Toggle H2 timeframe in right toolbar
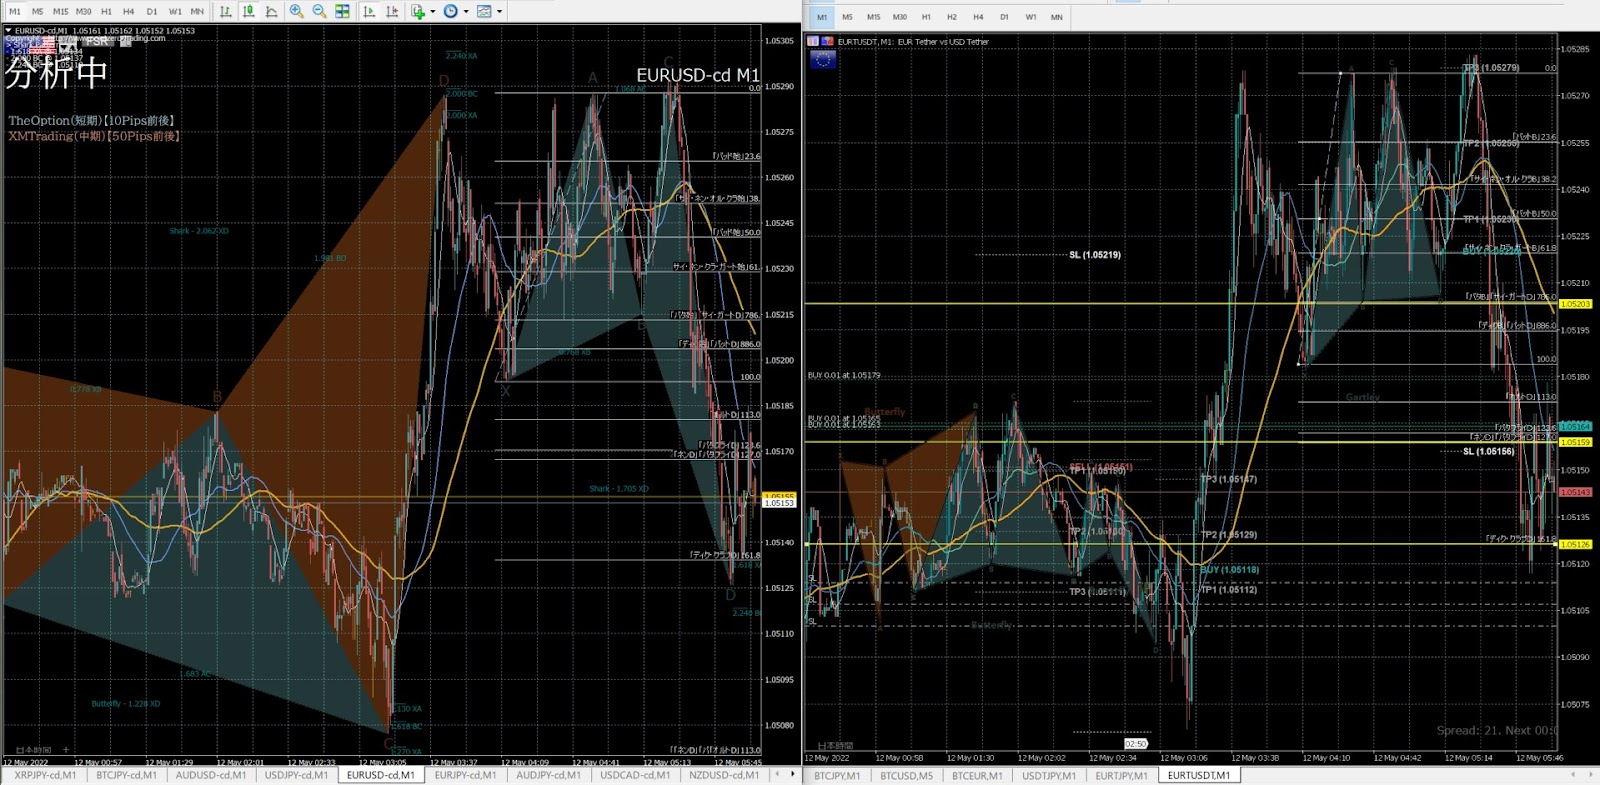 [951, 17]
